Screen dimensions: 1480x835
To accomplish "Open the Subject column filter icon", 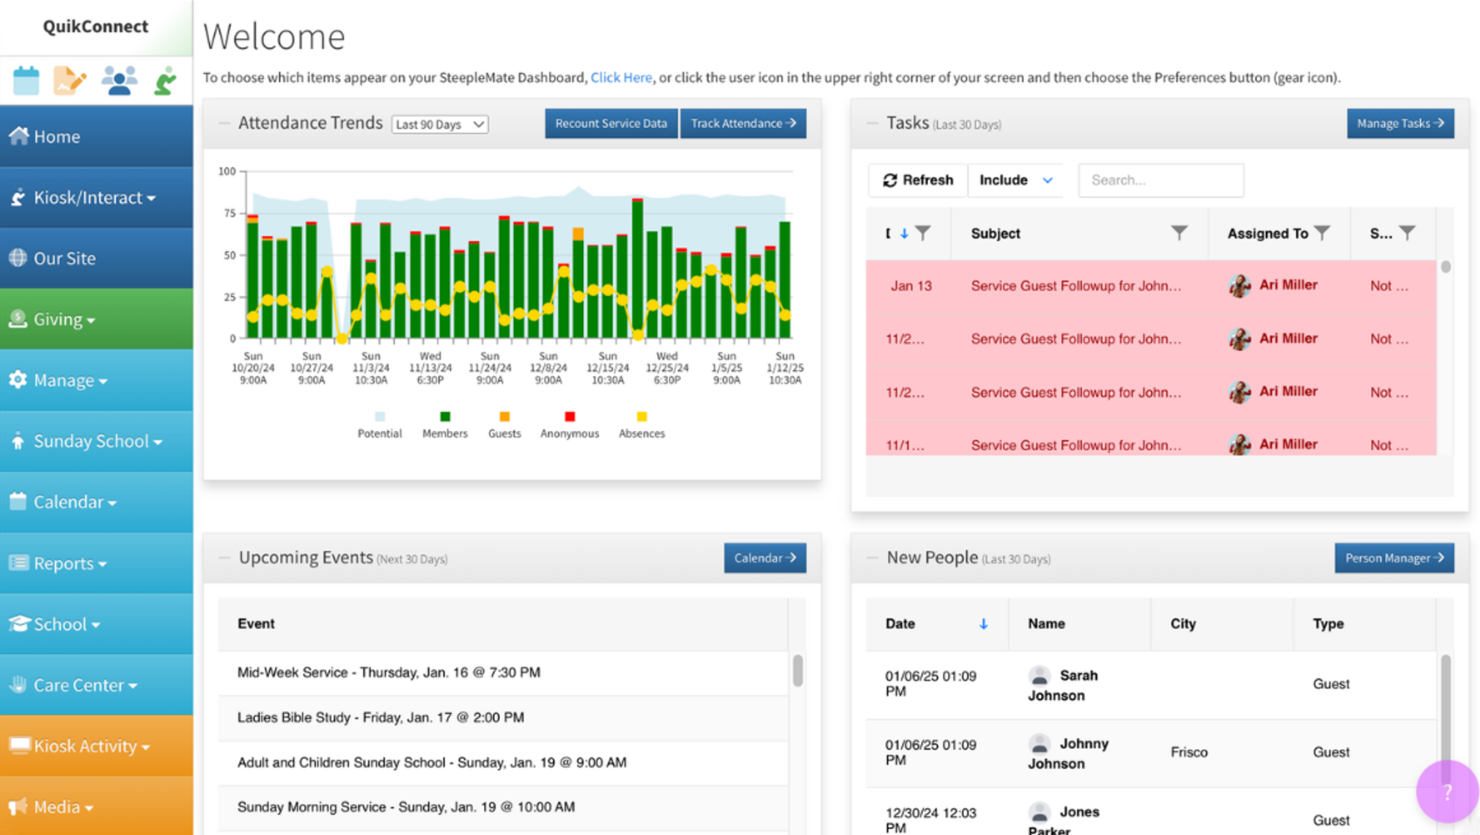I will 1179,233.
